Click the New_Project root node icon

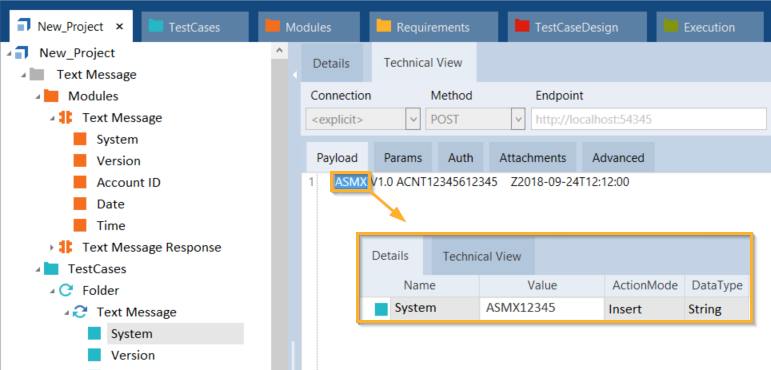tap(22, 53)
